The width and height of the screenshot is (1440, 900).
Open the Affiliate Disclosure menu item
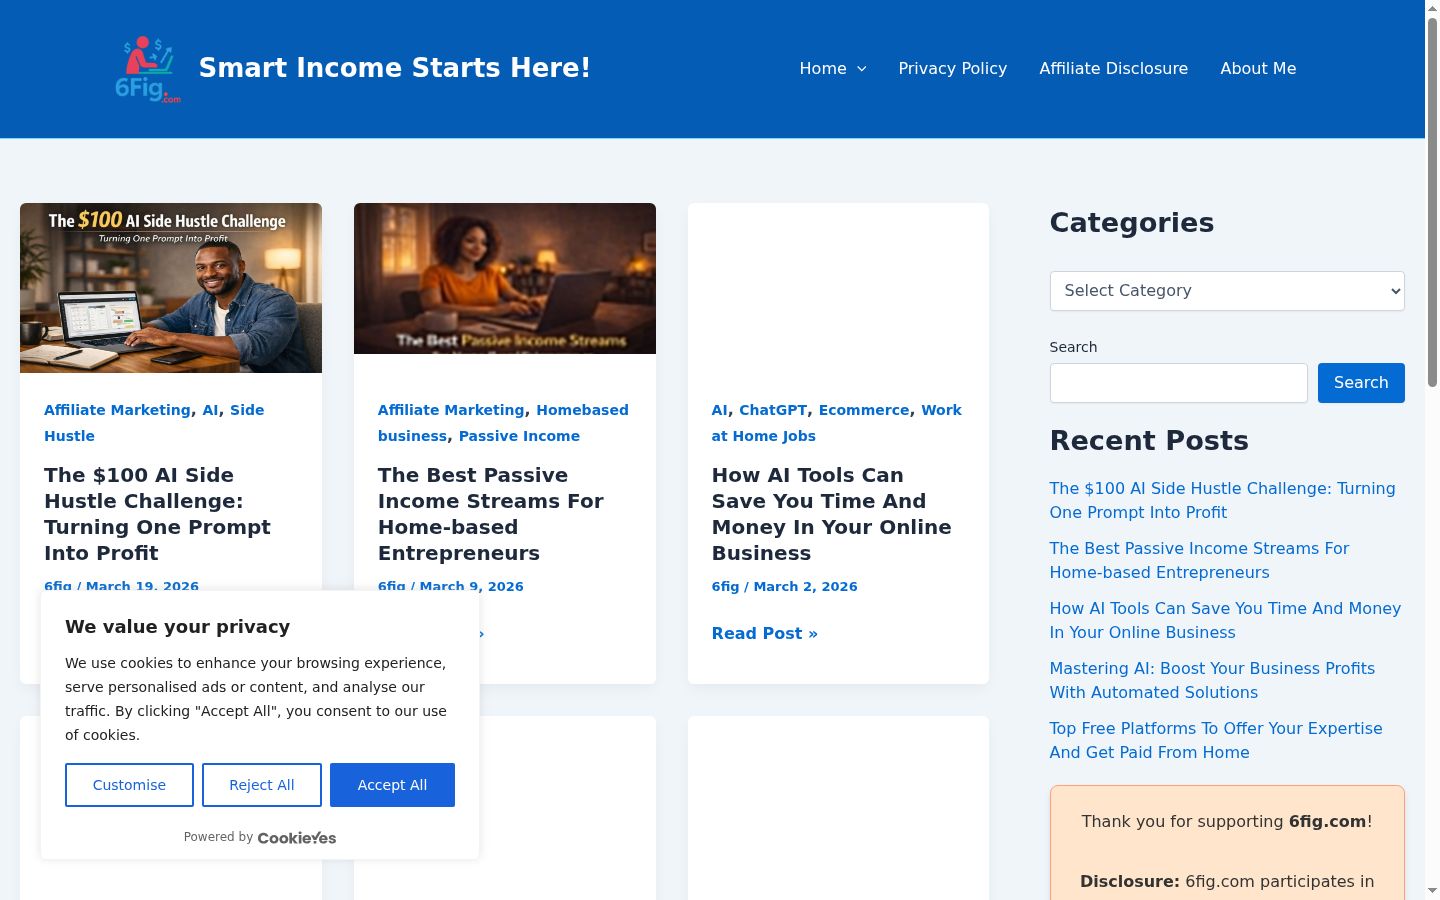click(1113, 68)
